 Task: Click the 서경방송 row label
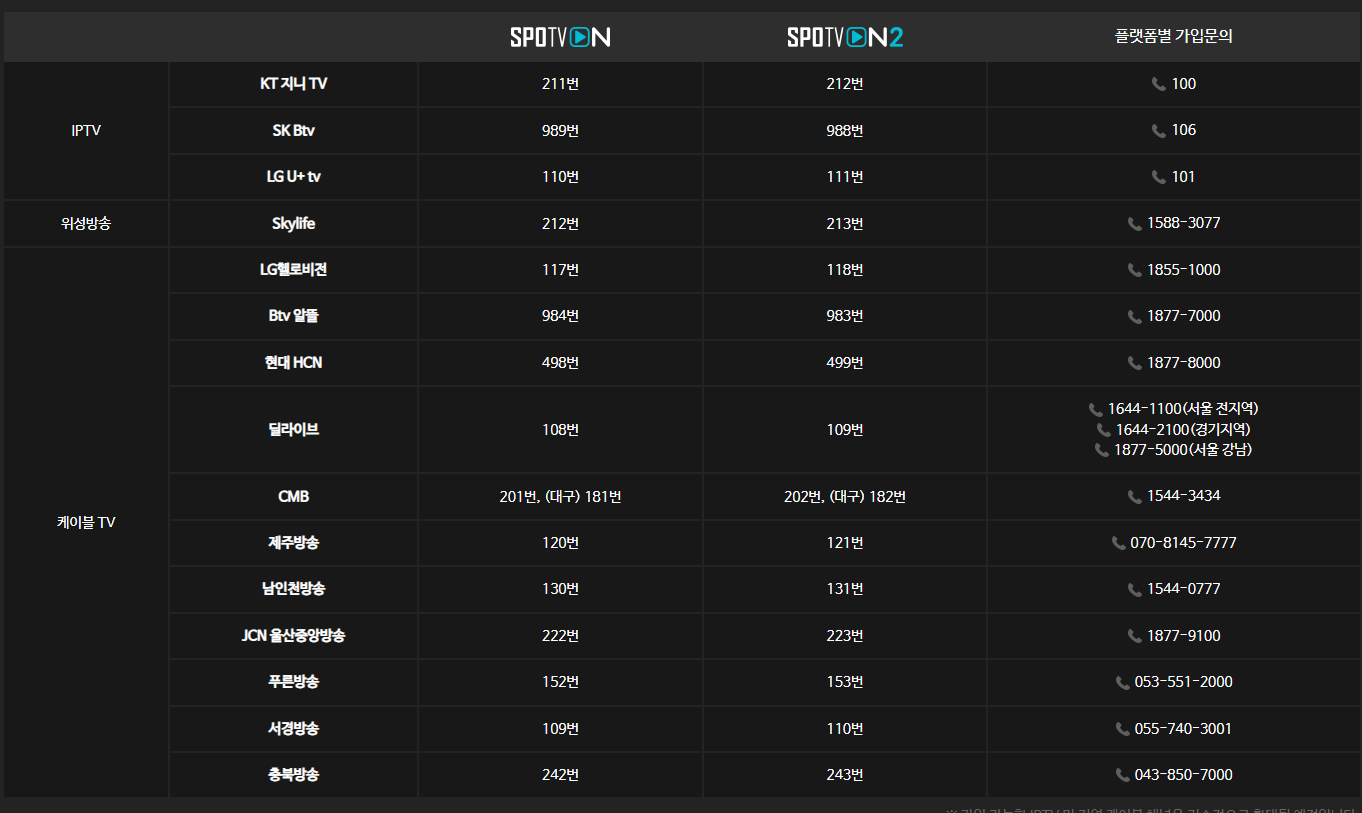click(x=293, y=729)
